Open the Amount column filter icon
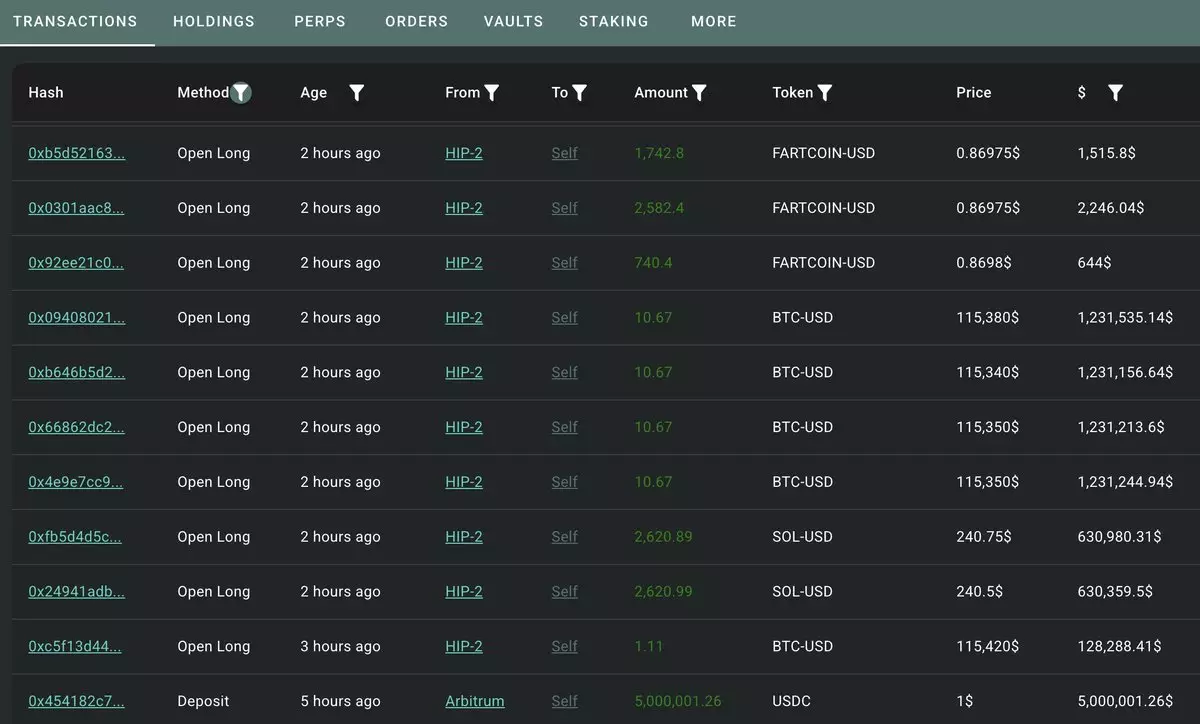 point(700,93)
